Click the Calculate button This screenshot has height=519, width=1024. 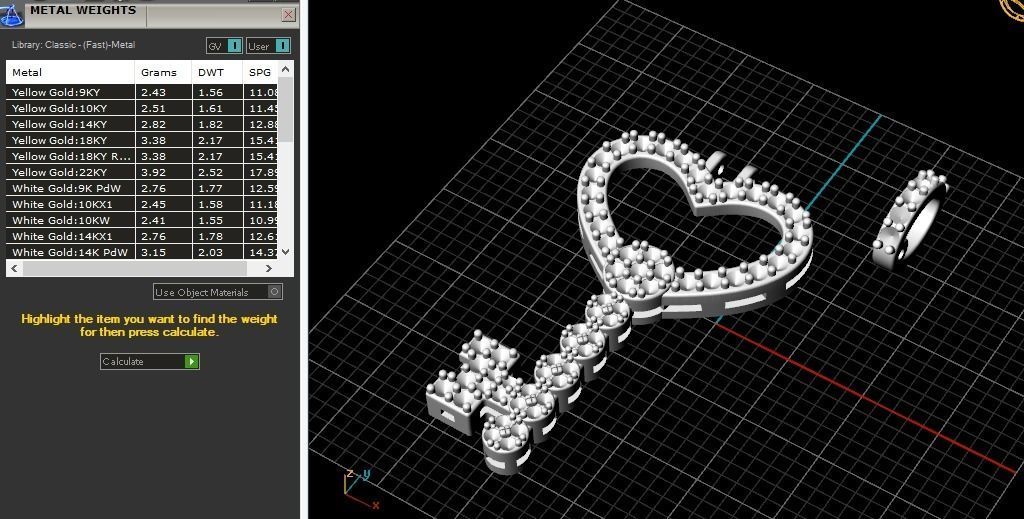[150, 361]
